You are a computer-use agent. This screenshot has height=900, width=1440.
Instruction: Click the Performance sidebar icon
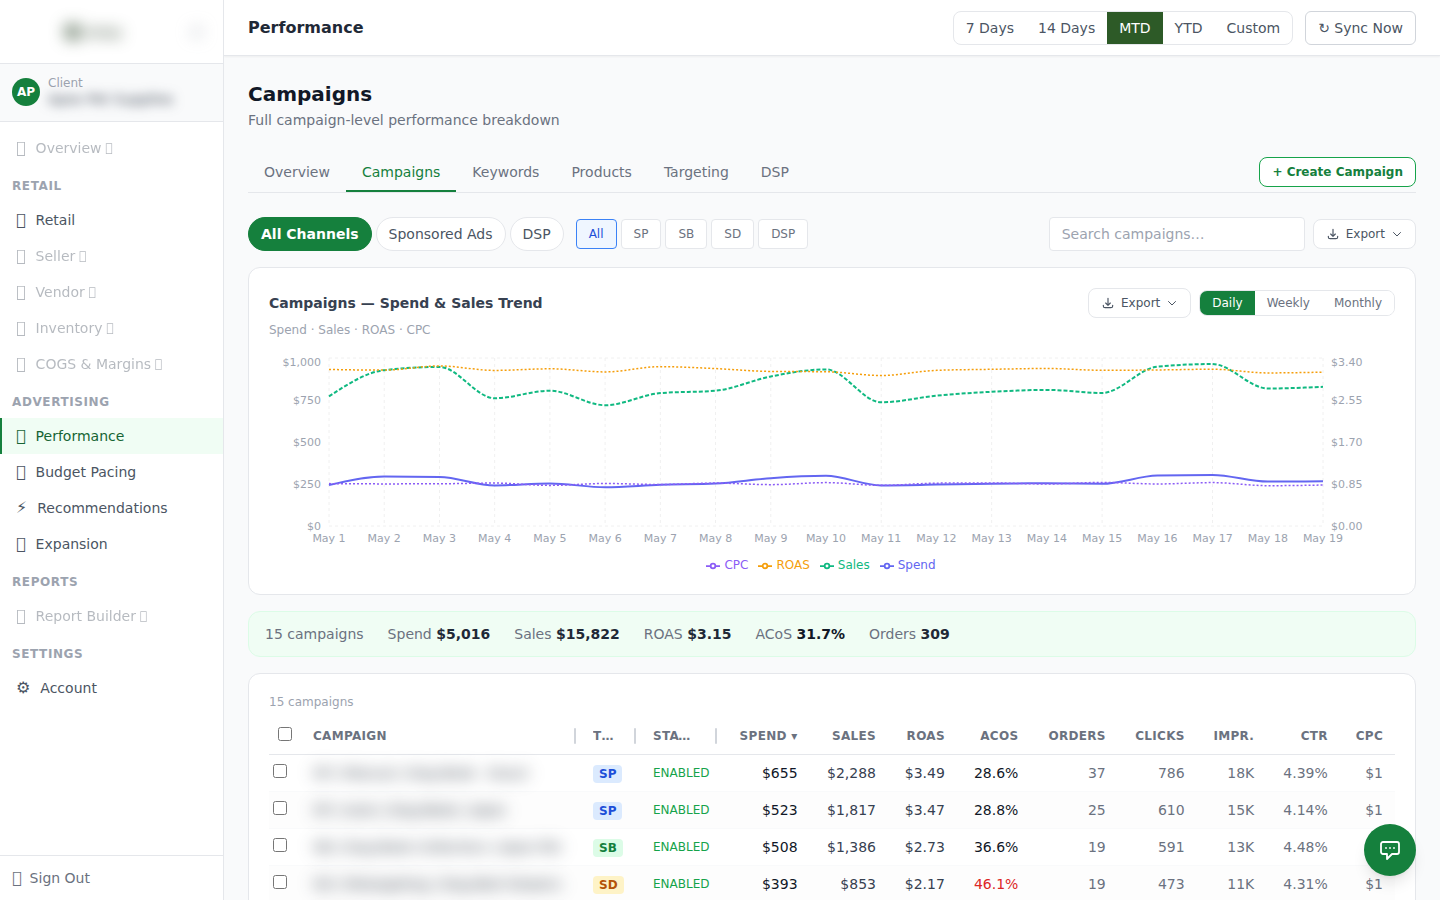point(21,436)
